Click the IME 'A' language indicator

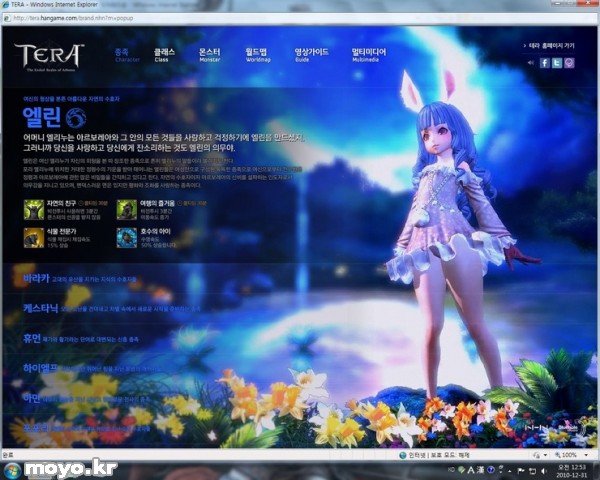click(x=471, y=470)
